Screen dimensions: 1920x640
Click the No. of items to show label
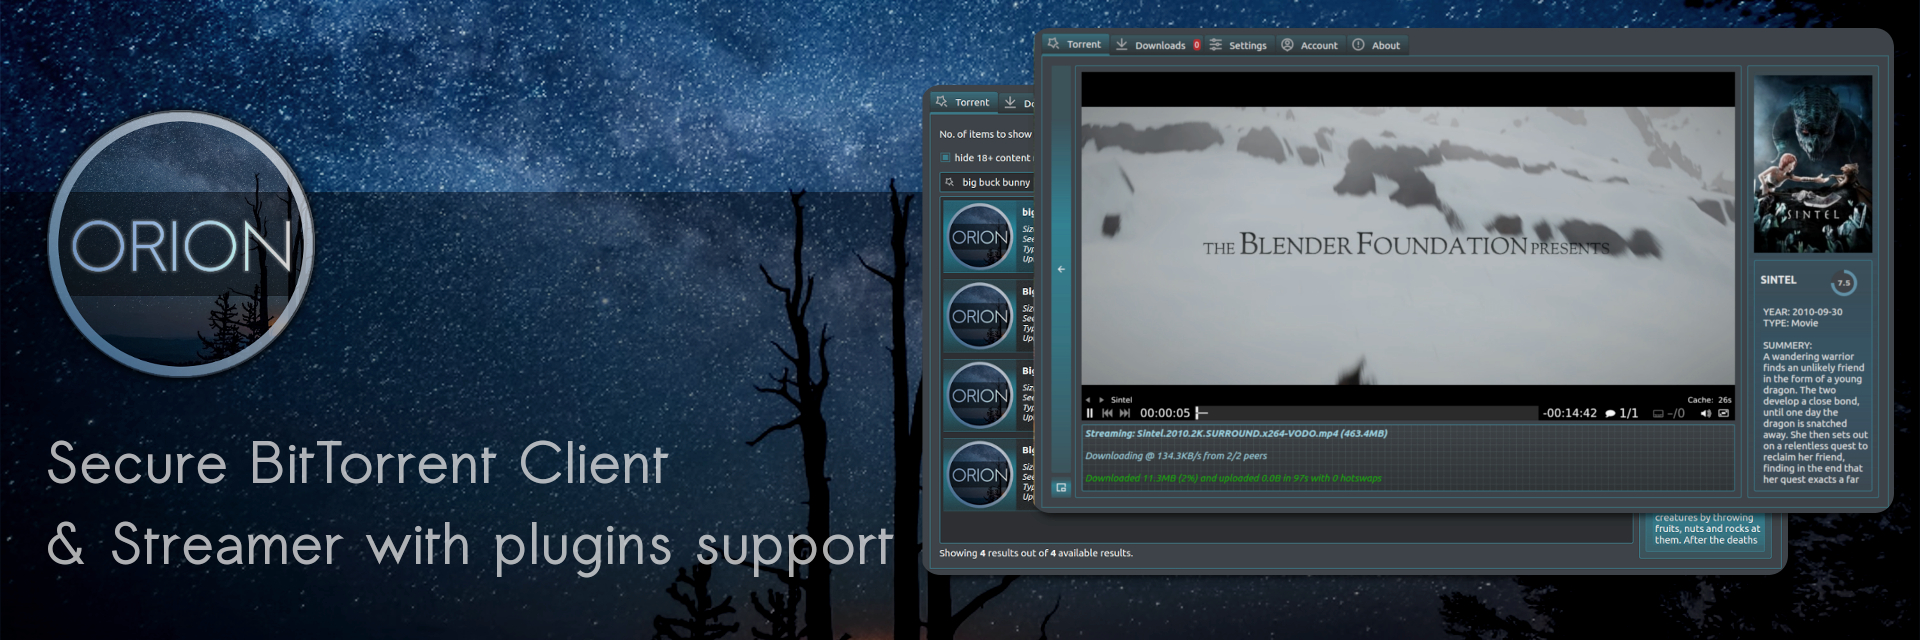(x=985, y=134)
